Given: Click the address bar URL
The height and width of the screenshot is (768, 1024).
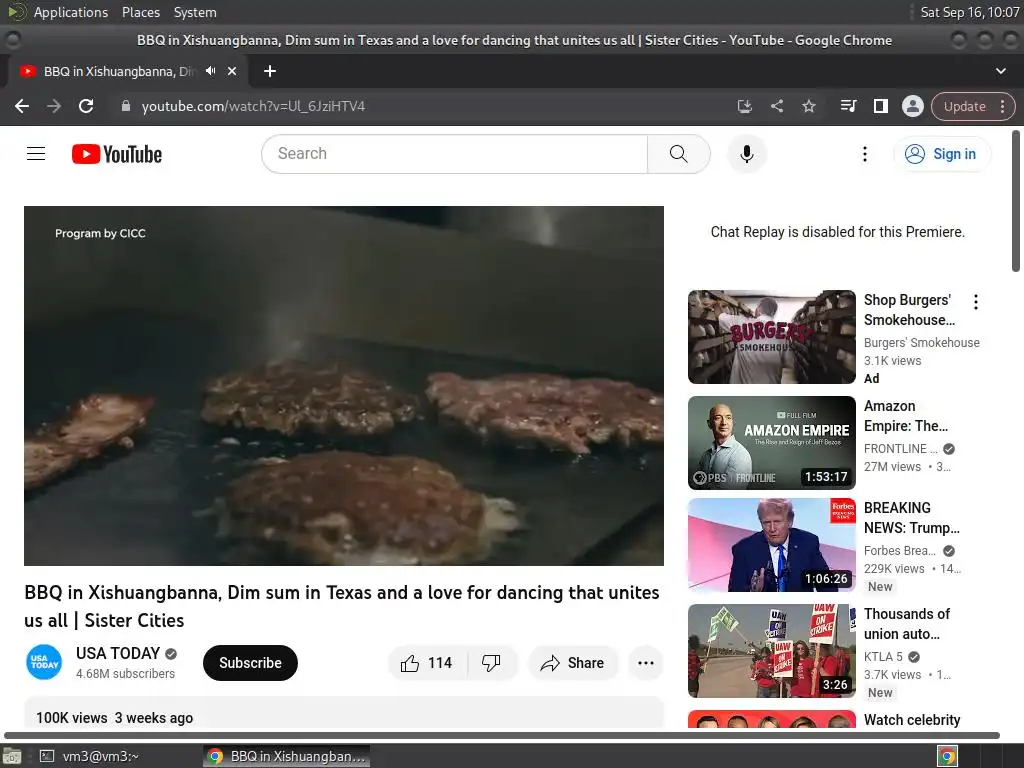Looking at the screenshot, I should [253, 106].
